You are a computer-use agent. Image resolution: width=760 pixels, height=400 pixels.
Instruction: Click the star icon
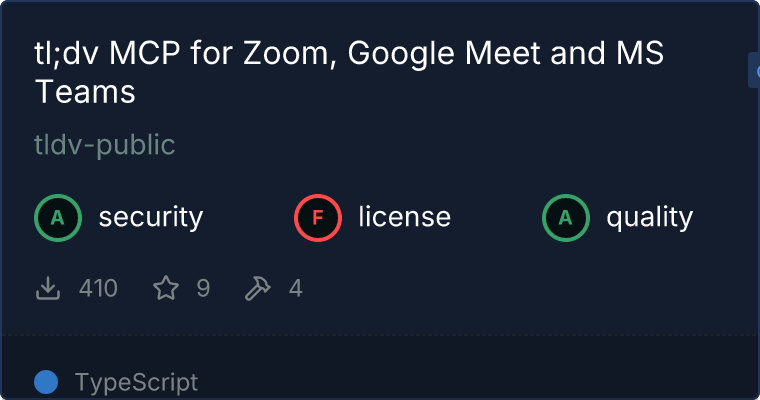[x=165, y=289]
